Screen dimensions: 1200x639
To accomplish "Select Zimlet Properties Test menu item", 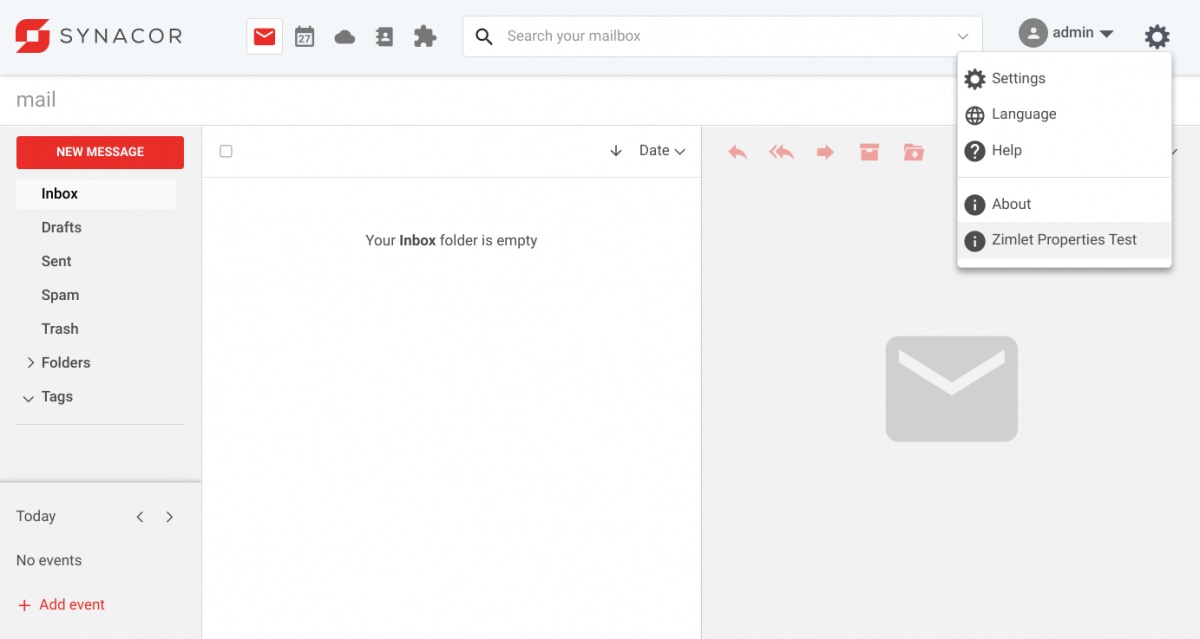I will [1064, 240].
